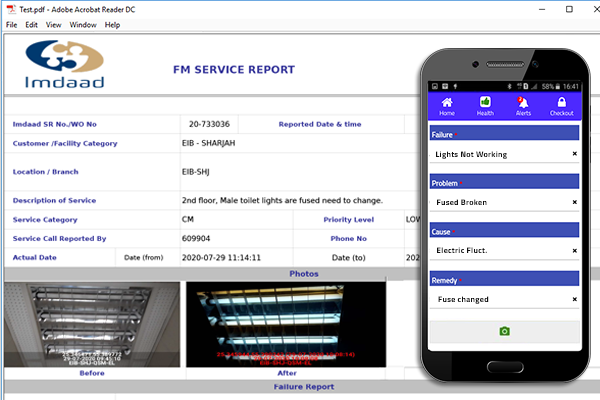Click the After caption
The image size is (600, 400).
tap(287, 373)
